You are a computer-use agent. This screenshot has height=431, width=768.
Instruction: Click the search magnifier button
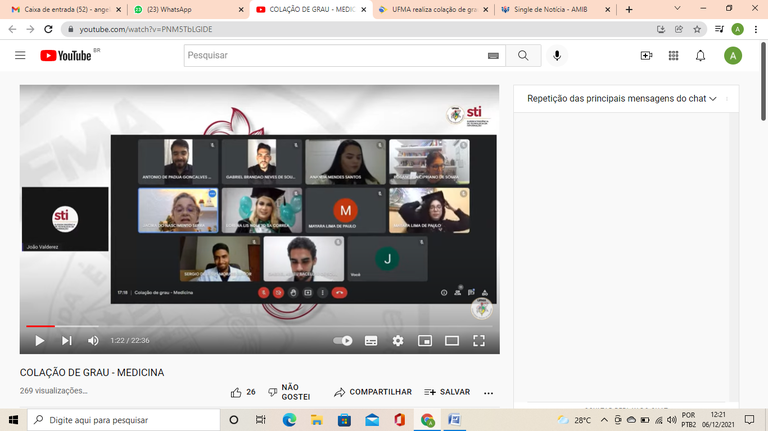pyautogui.click(x=522, y=56)
